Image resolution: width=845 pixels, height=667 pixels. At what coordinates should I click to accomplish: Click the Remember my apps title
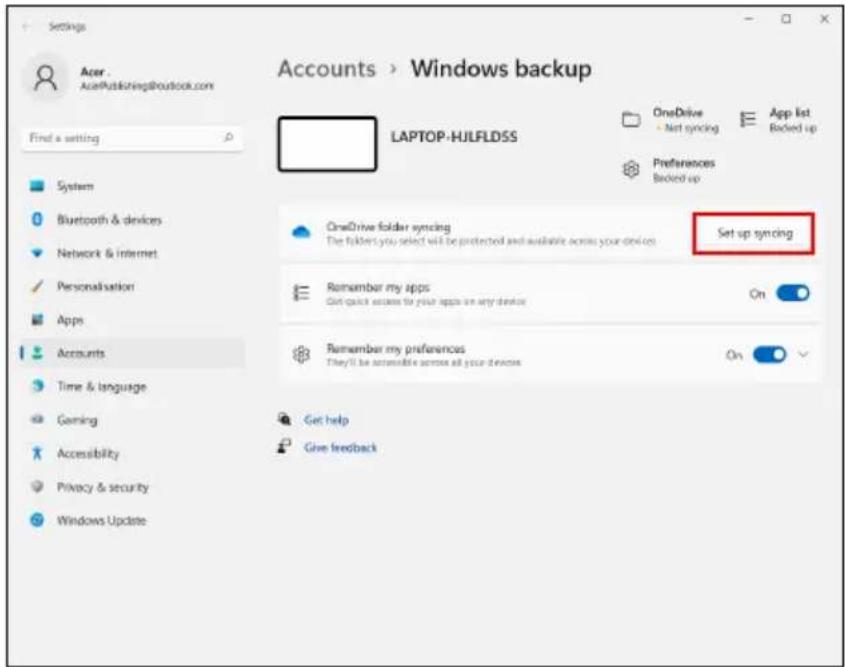point(378,287)
